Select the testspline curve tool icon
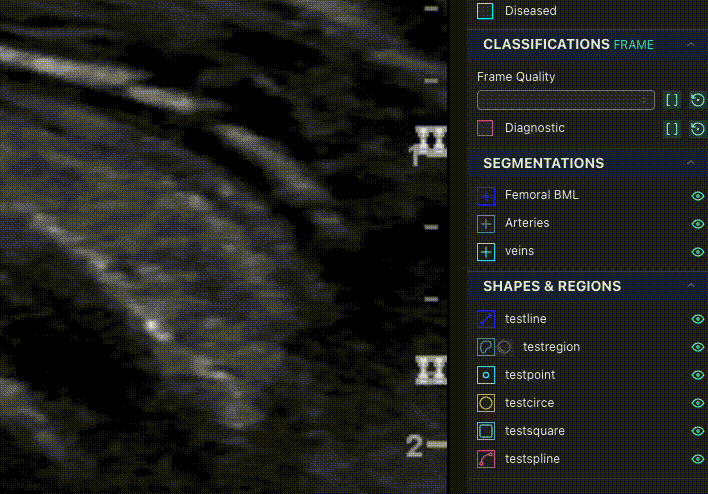708x494 pixels. tap(486, 459)
